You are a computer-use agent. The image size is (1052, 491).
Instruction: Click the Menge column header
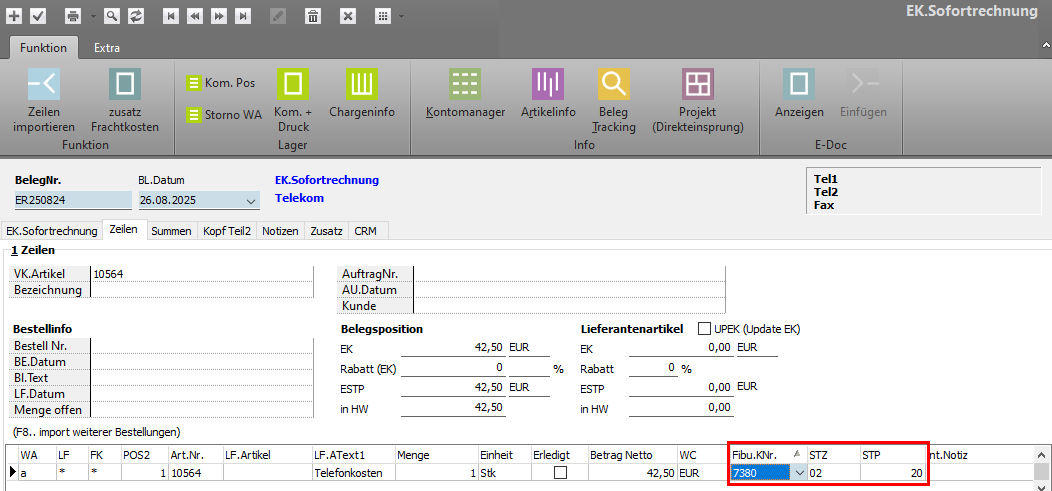click(x=436, y=455)
